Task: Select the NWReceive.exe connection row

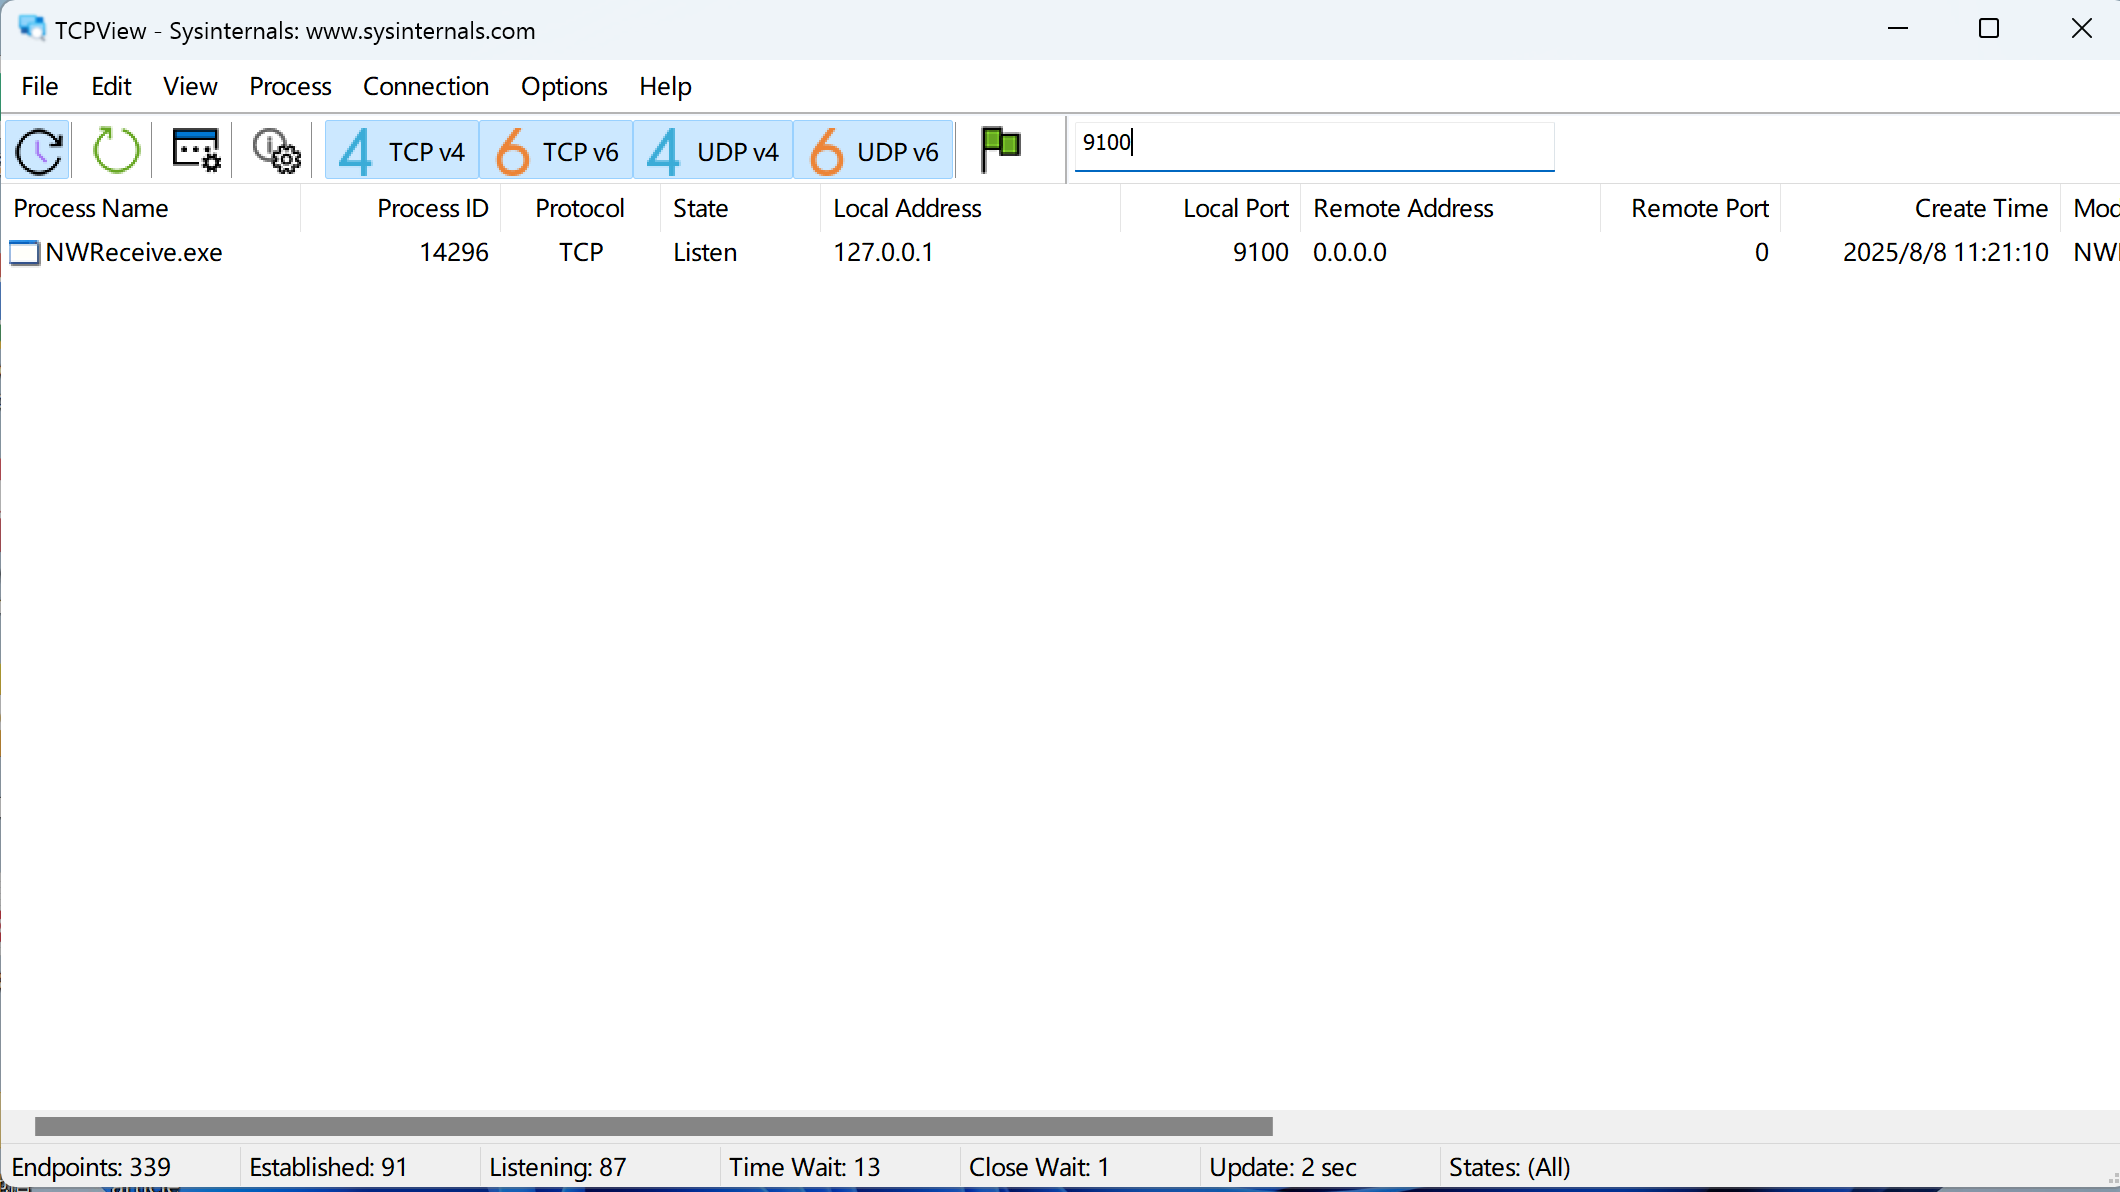Action: pyautogui.click(x=700, y=253)
